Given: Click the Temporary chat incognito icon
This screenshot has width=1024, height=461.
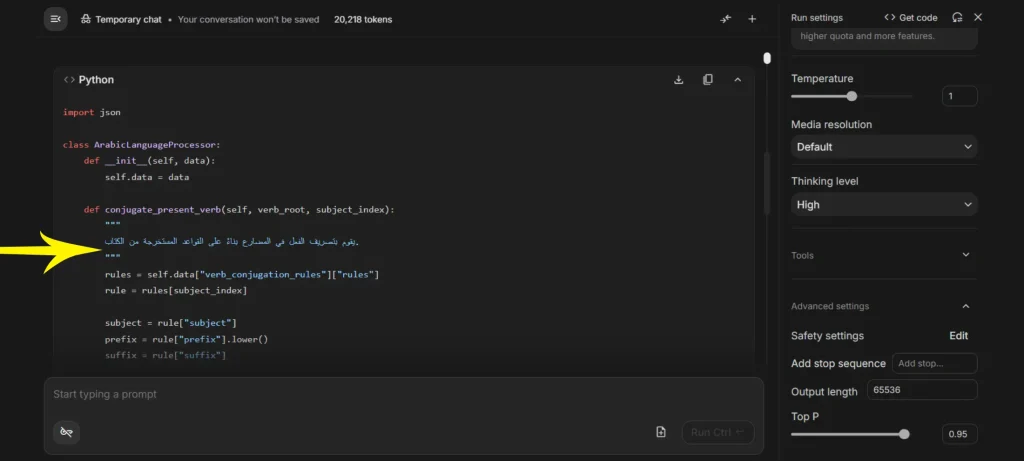Looking at the screenshot, I should point(86,20).
